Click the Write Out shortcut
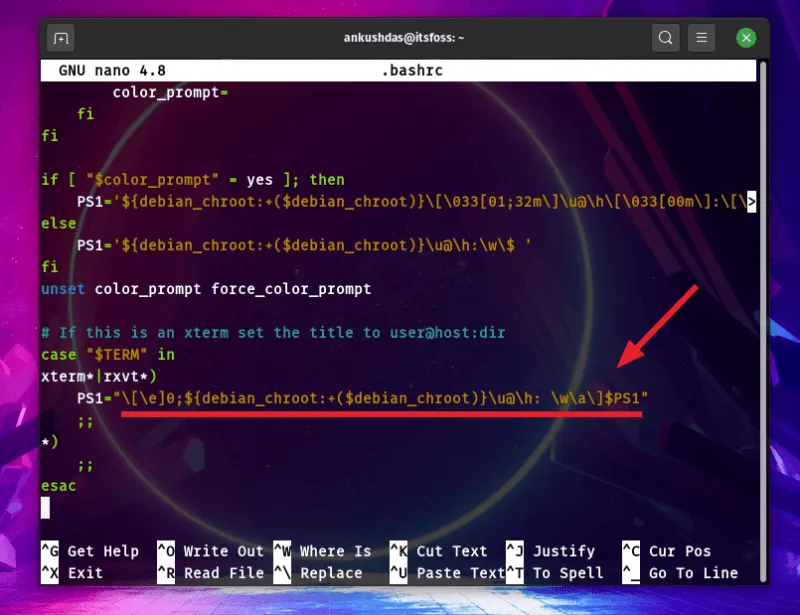The width and height of the screenshot is (800, 615). click(x=222, y=551)
